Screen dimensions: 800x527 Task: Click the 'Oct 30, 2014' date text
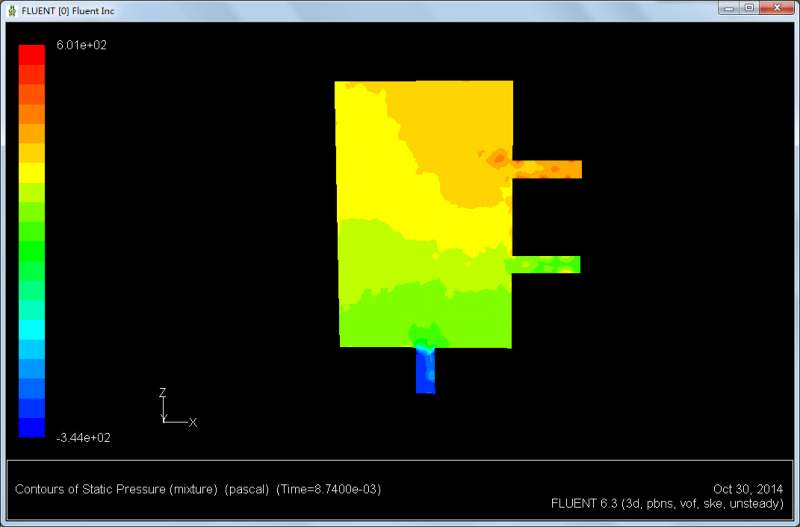(747, 489)
